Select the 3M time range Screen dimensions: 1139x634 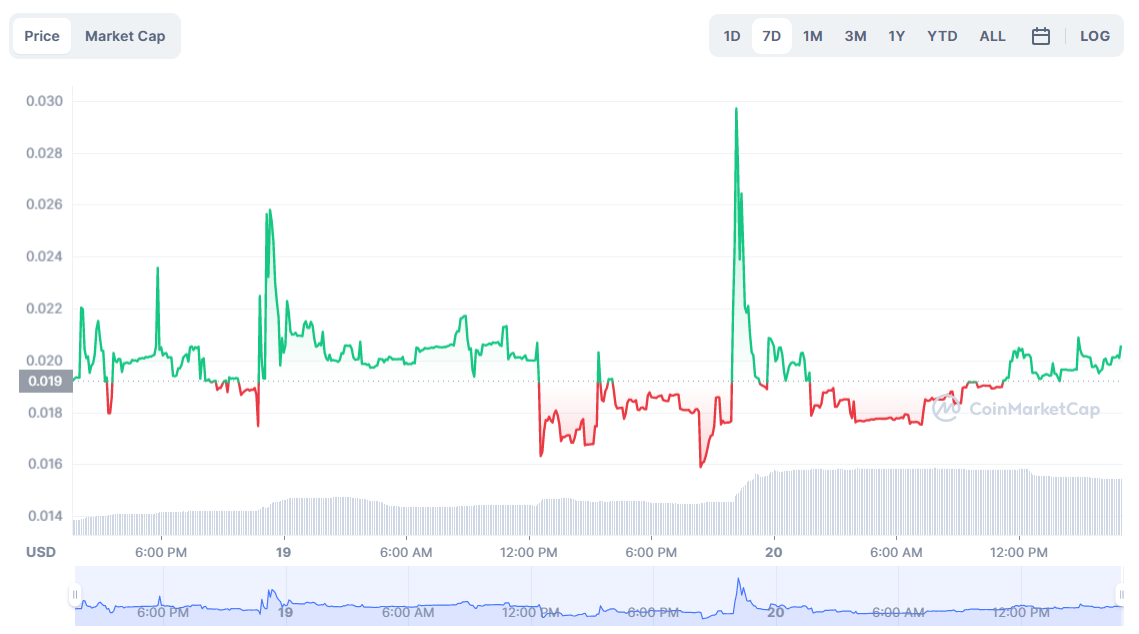(855, 35)
